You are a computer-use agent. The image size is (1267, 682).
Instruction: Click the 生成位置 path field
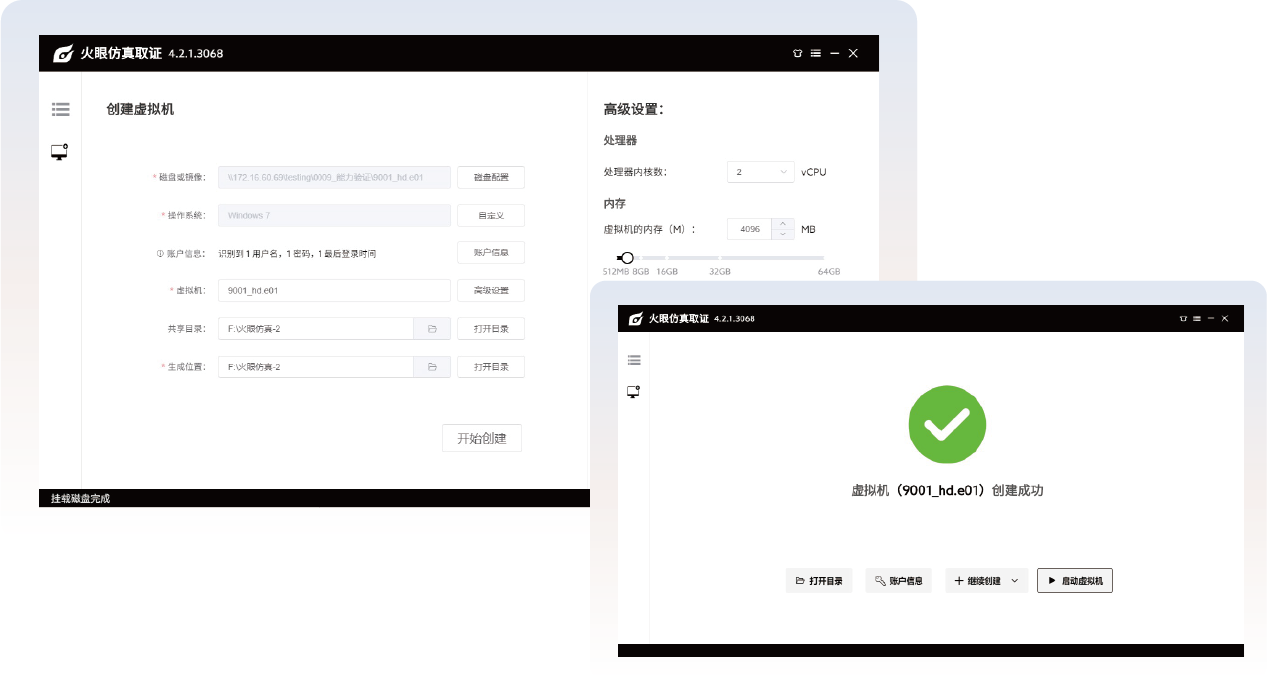tap(316, 367)
